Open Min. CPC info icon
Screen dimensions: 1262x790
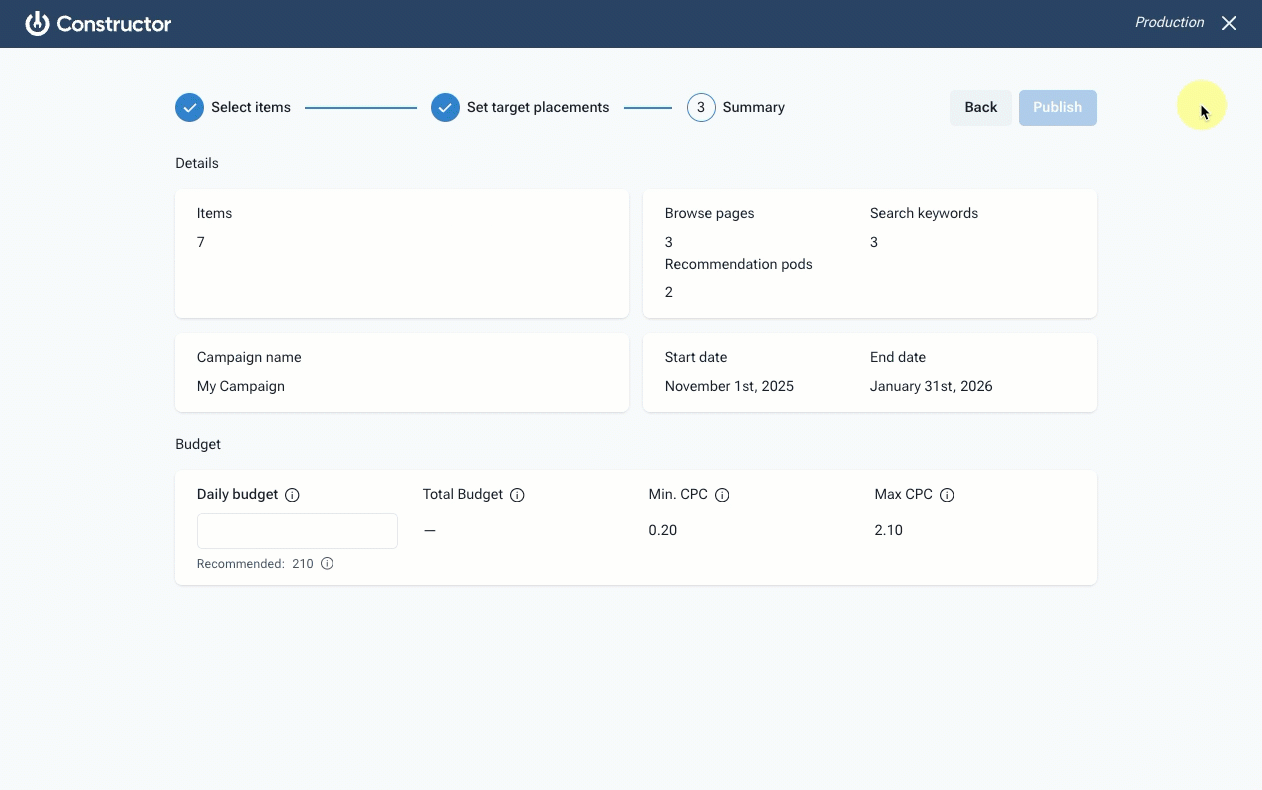(722, 495)
